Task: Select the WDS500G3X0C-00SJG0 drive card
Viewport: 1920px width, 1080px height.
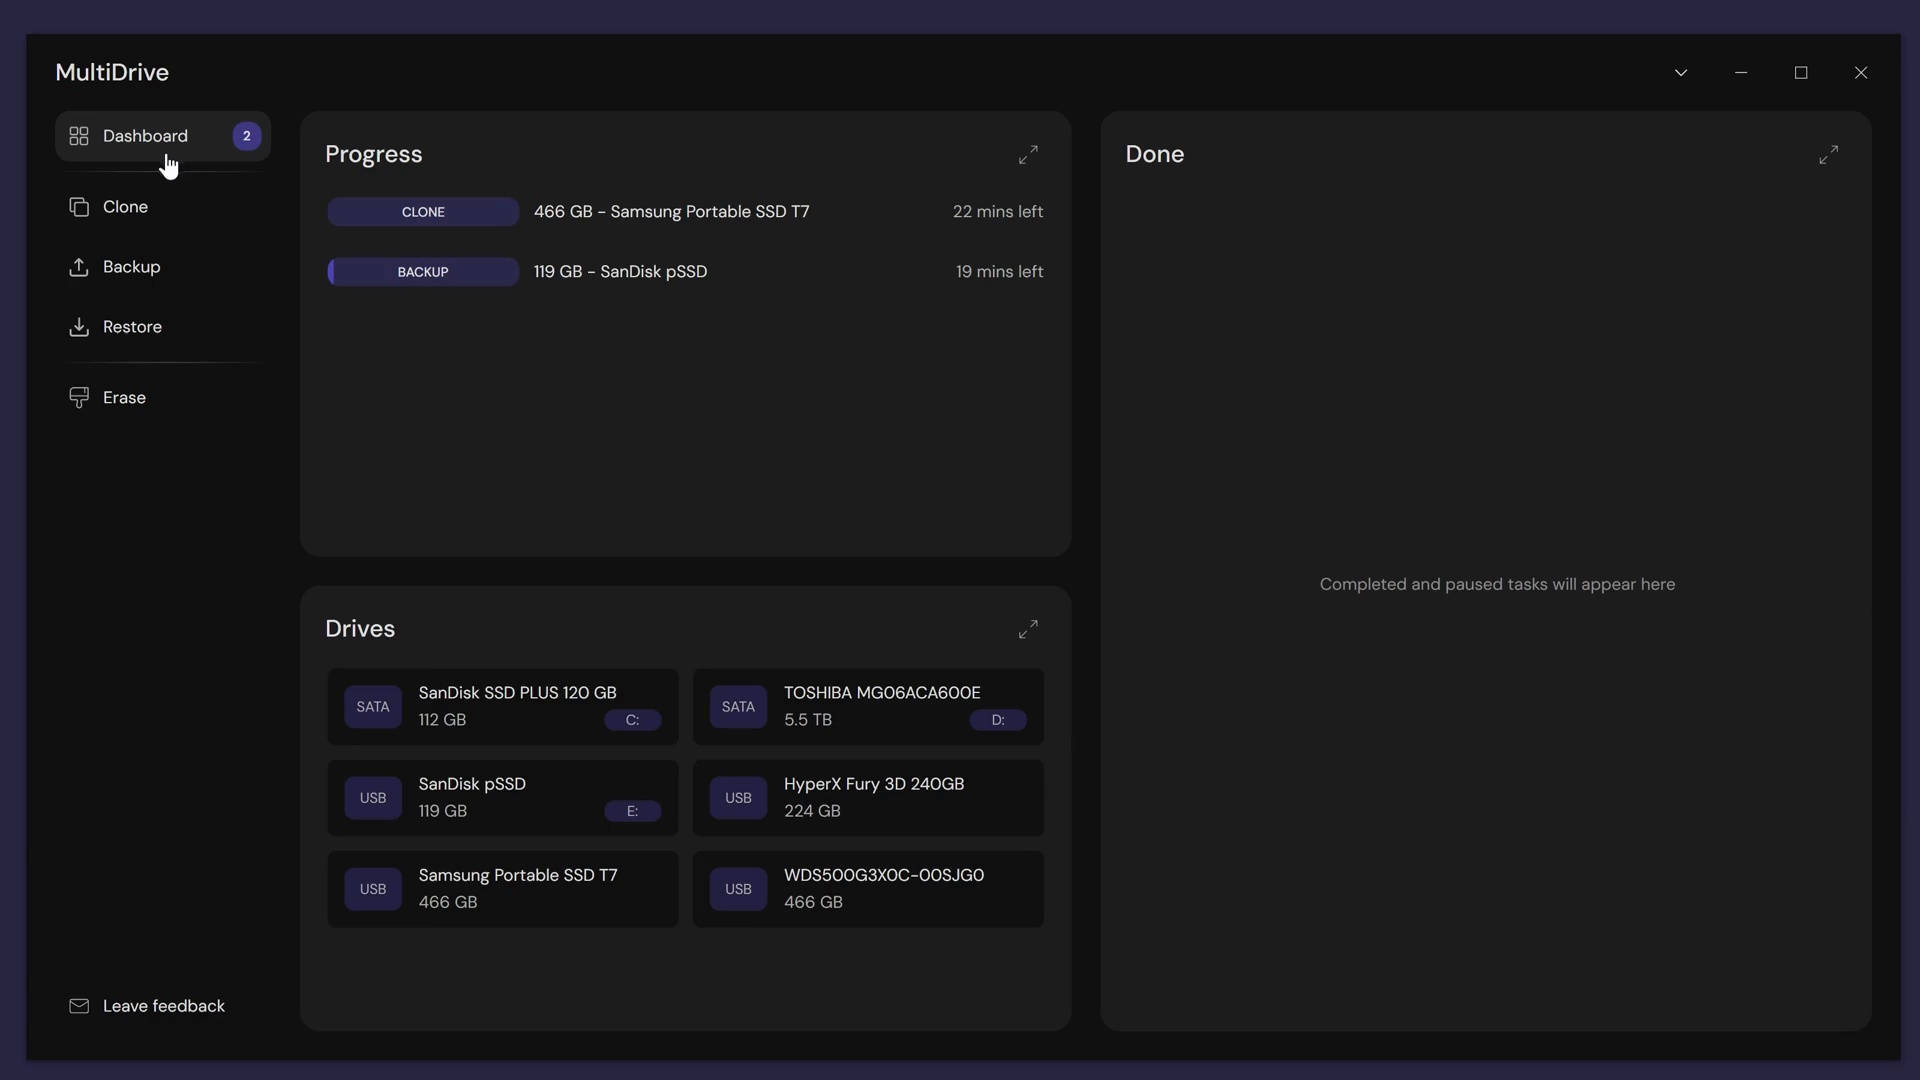Action: point(868,889)
